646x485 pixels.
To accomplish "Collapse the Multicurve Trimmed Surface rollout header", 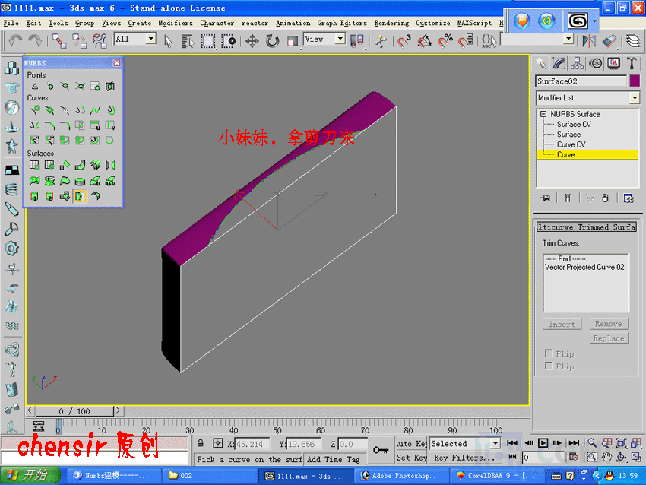I will (x=587, y=227).
